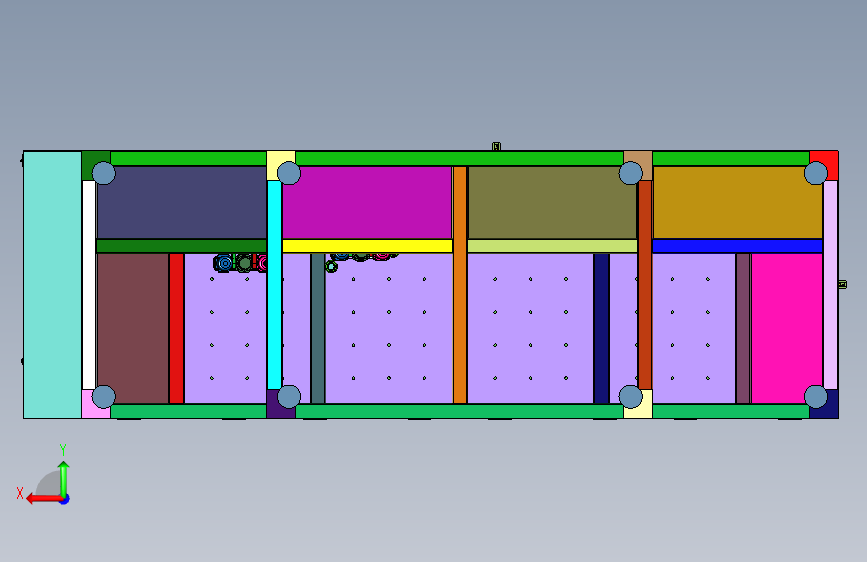This screenshot has width=867, height=562.
Task: Select the brown panel next to the red bar
Action: [133, 329]
